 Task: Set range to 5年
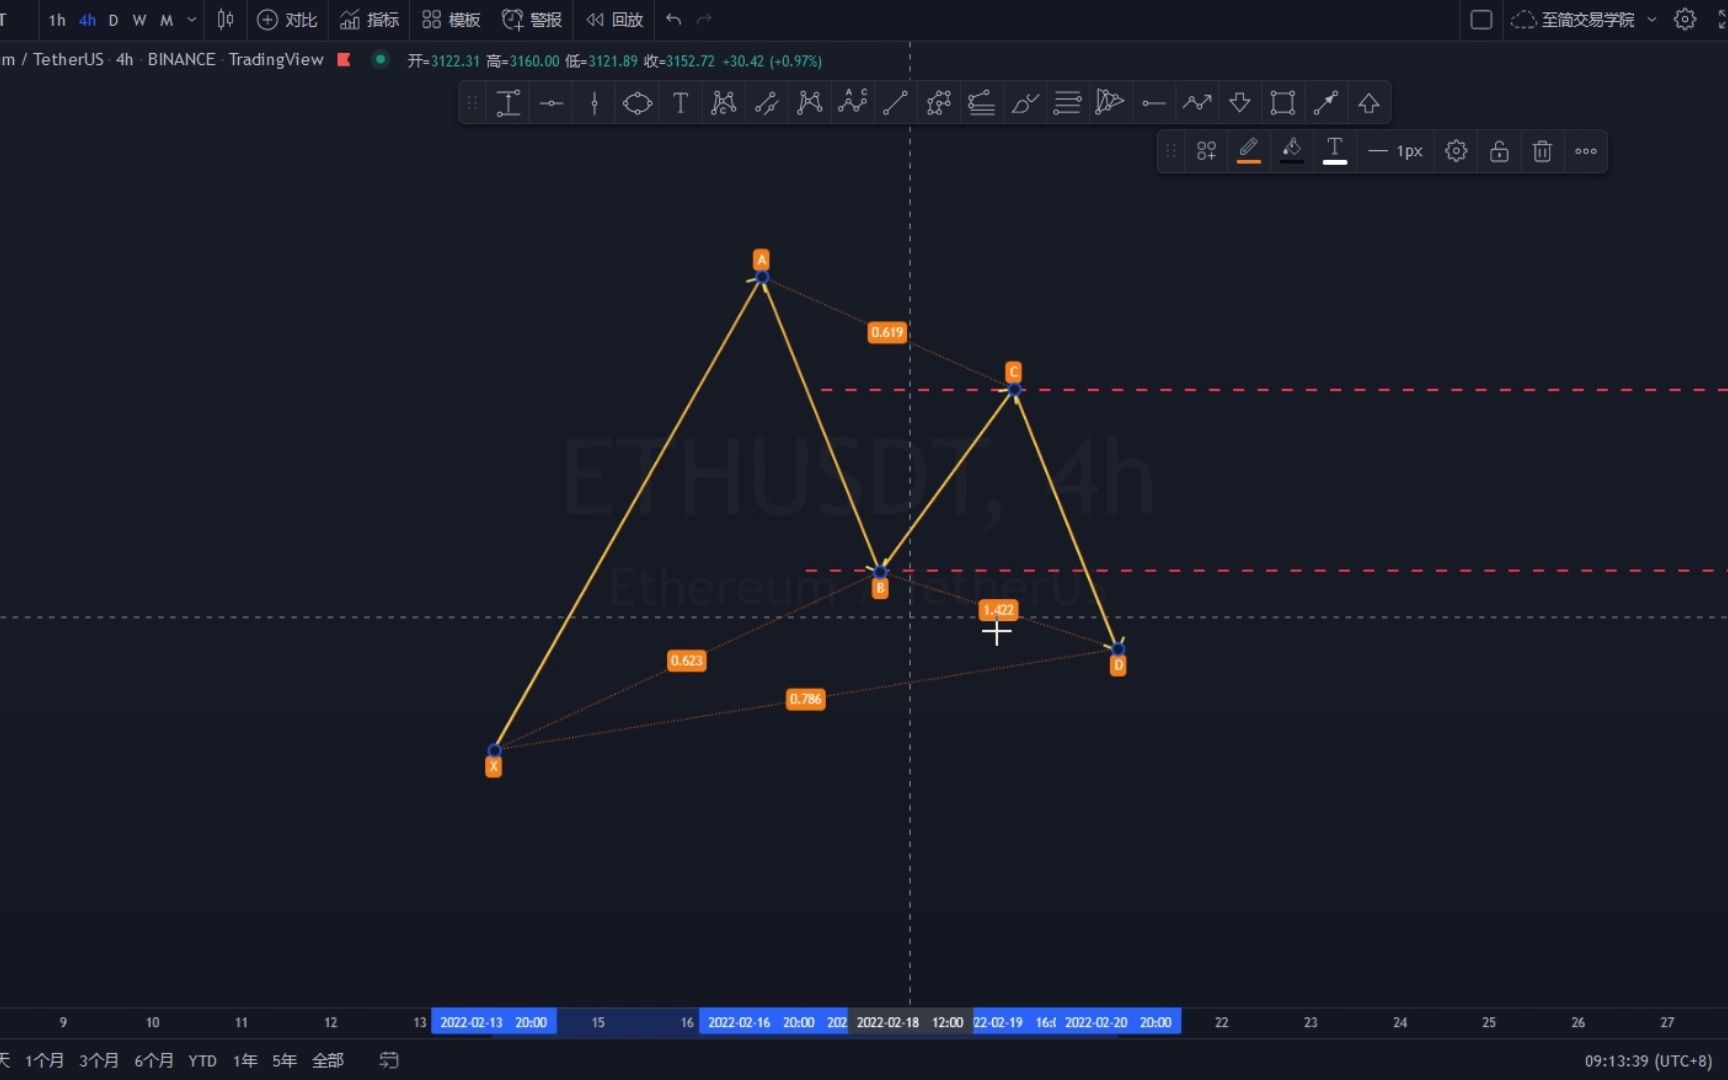[285, 1060]
